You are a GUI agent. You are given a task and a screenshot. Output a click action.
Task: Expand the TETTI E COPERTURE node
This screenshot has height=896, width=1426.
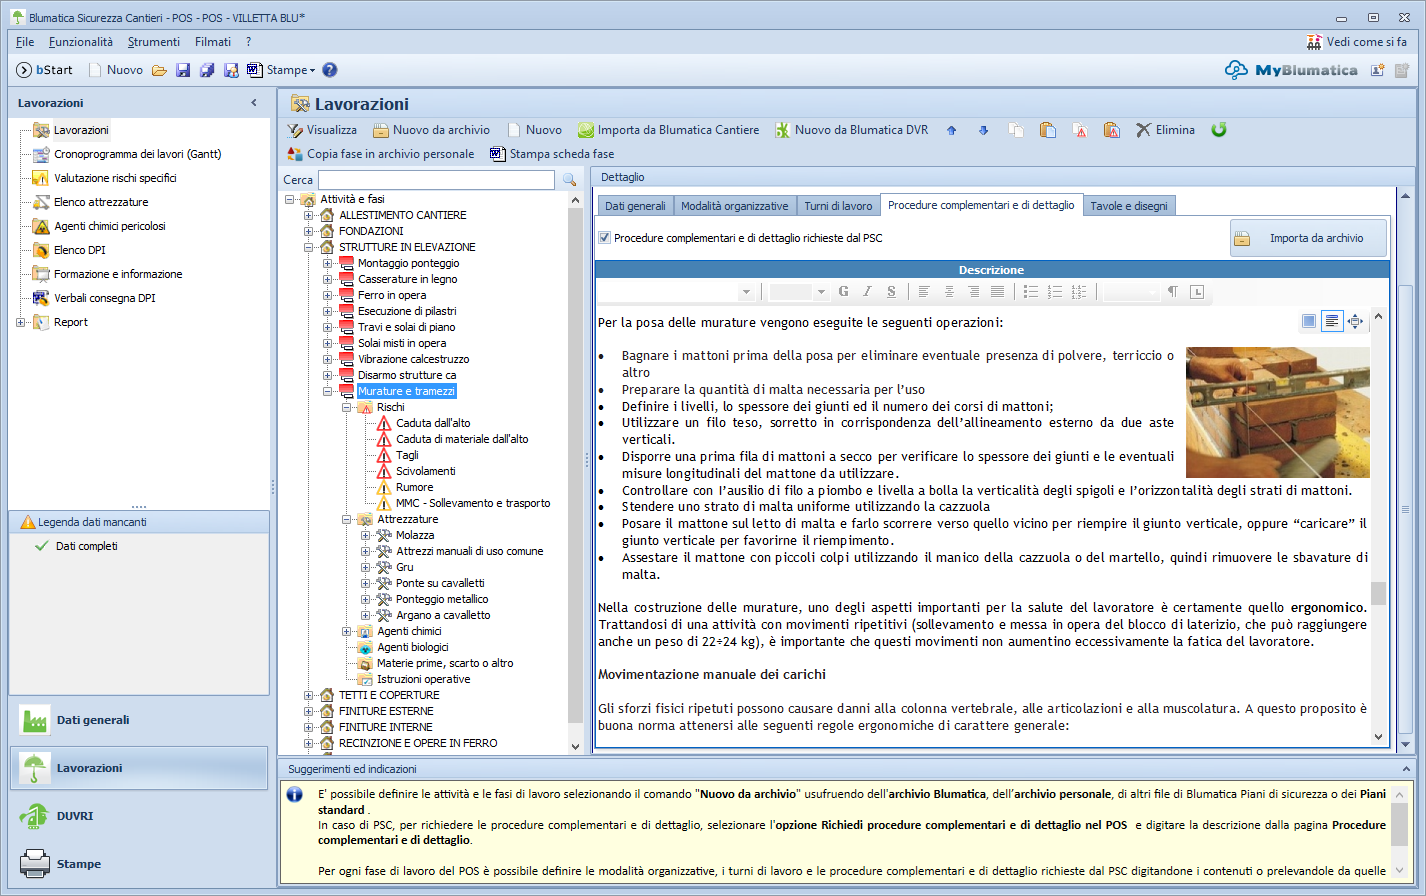pyautogui.click(x=308, y=695)
